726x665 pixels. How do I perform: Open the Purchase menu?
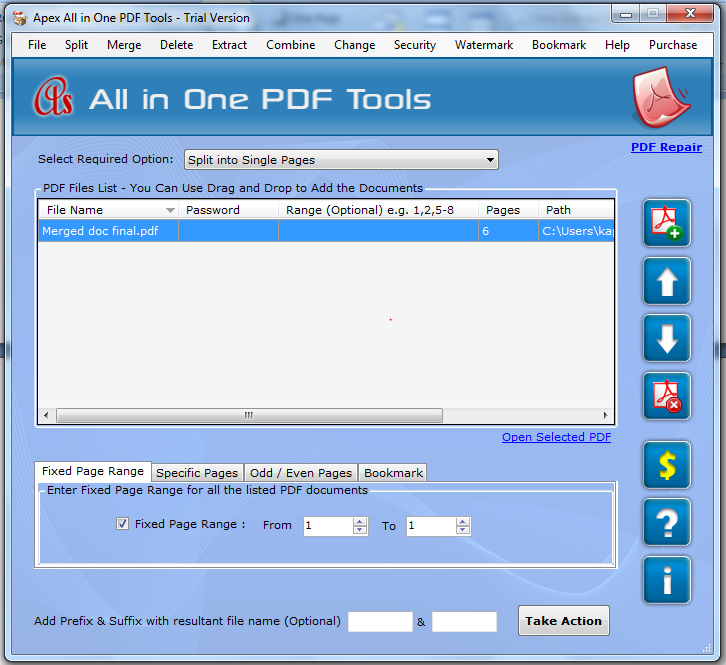click(673, 45)
